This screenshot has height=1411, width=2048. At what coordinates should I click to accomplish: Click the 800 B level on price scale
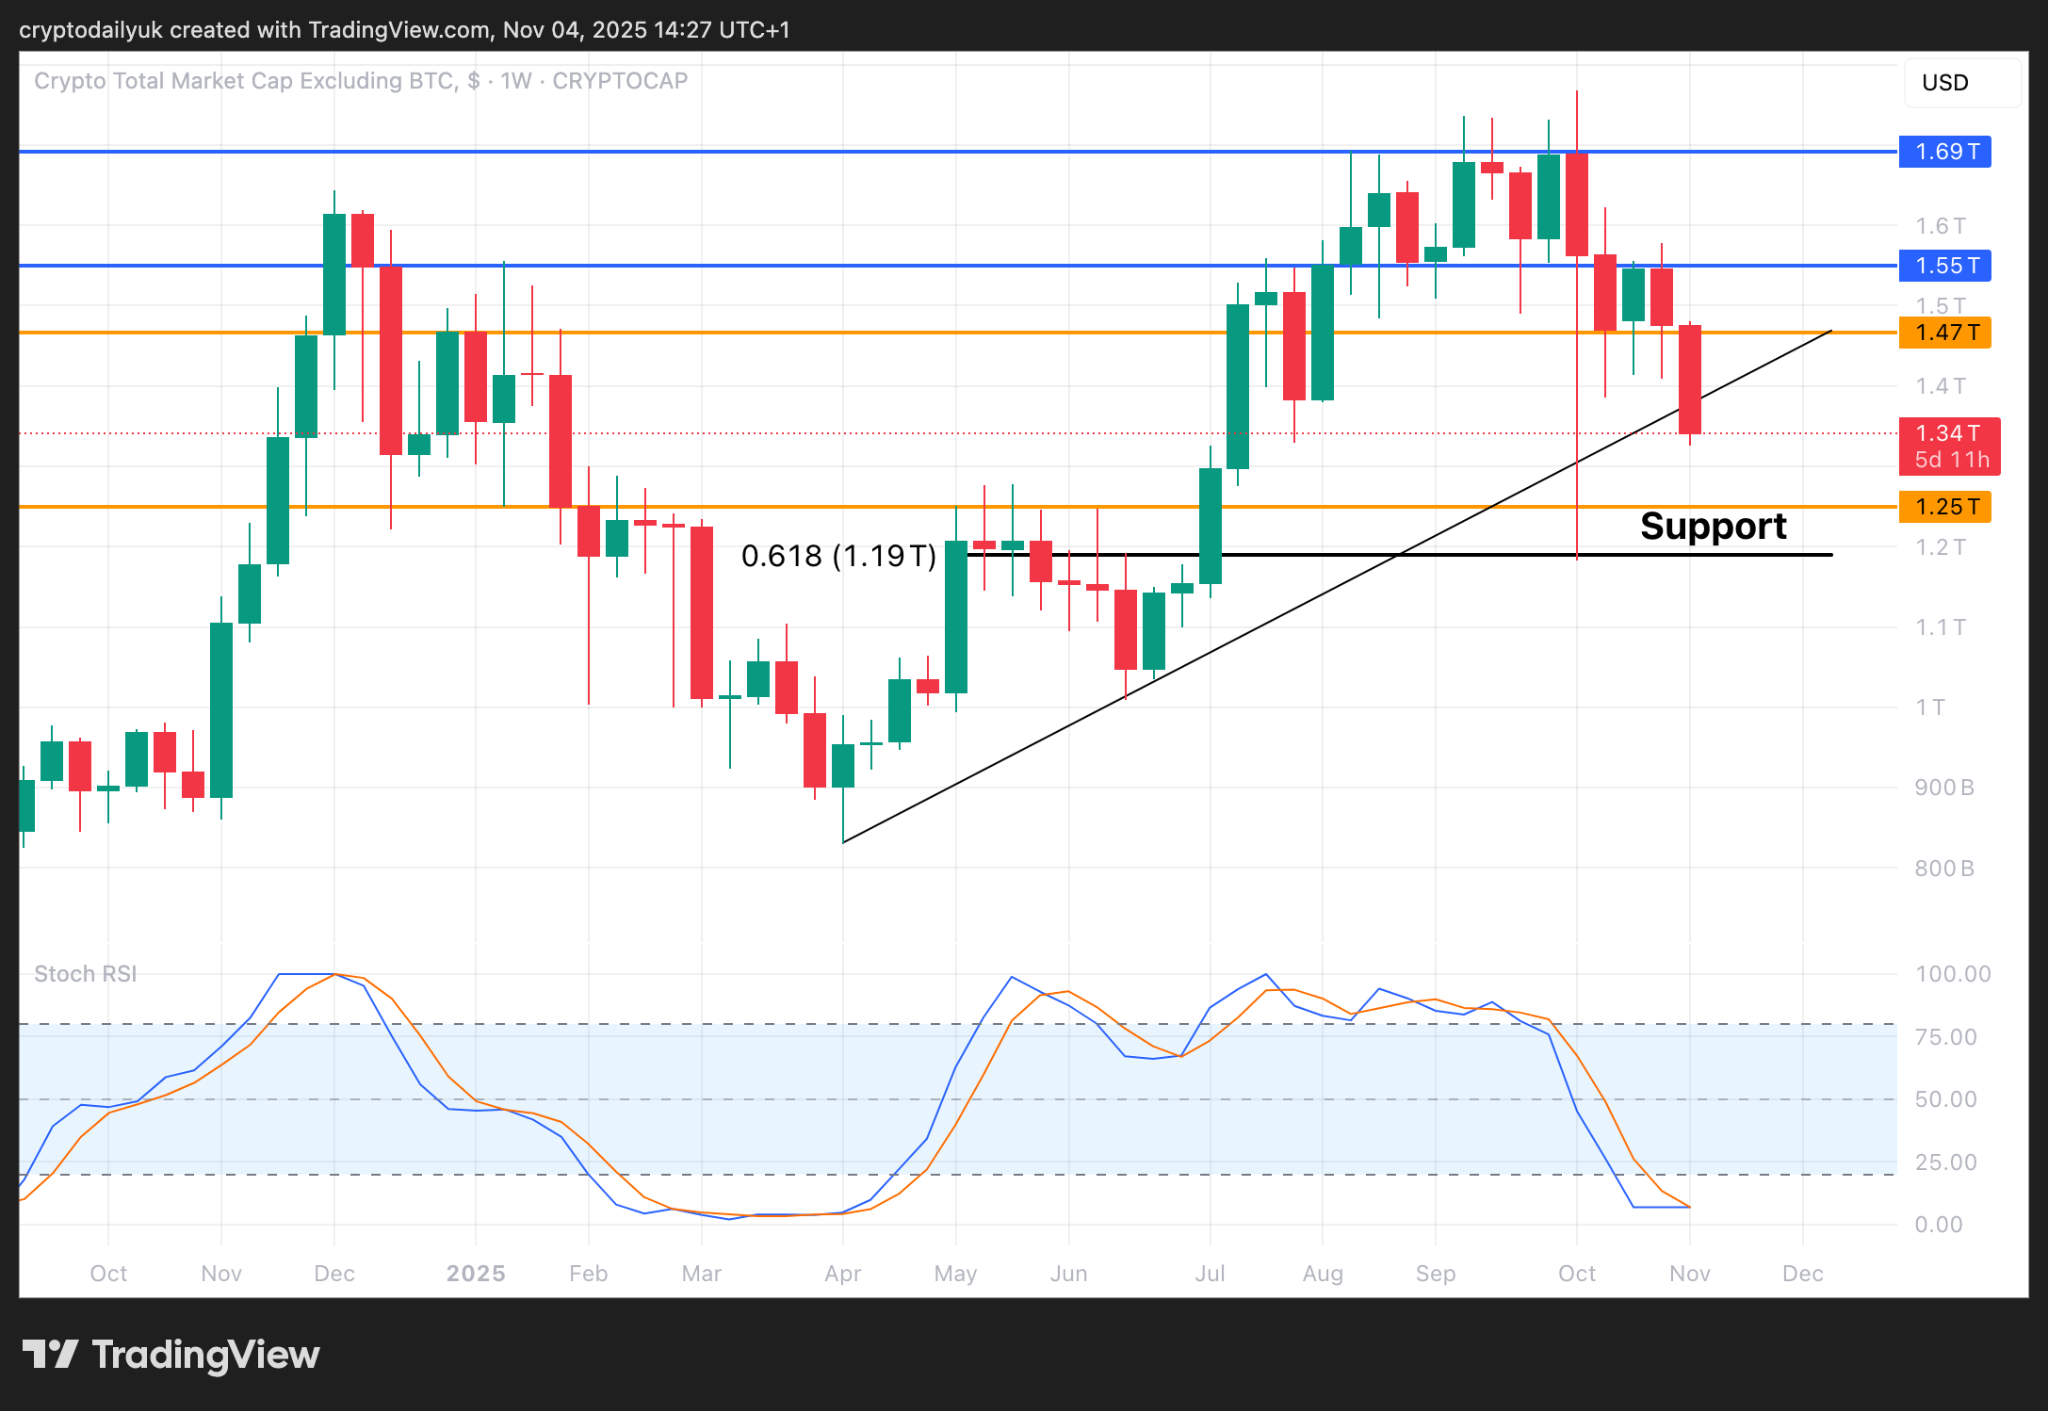[x=1944, y=868]
